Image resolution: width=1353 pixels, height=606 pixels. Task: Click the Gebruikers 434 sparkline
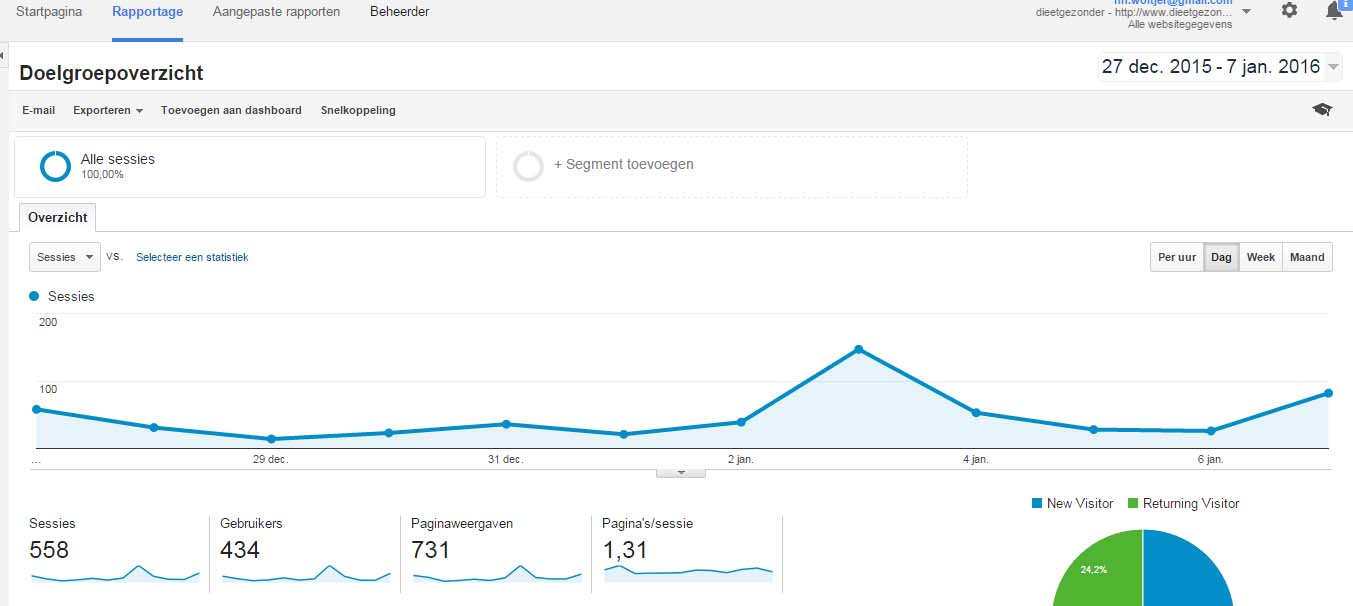click(306, 573)
